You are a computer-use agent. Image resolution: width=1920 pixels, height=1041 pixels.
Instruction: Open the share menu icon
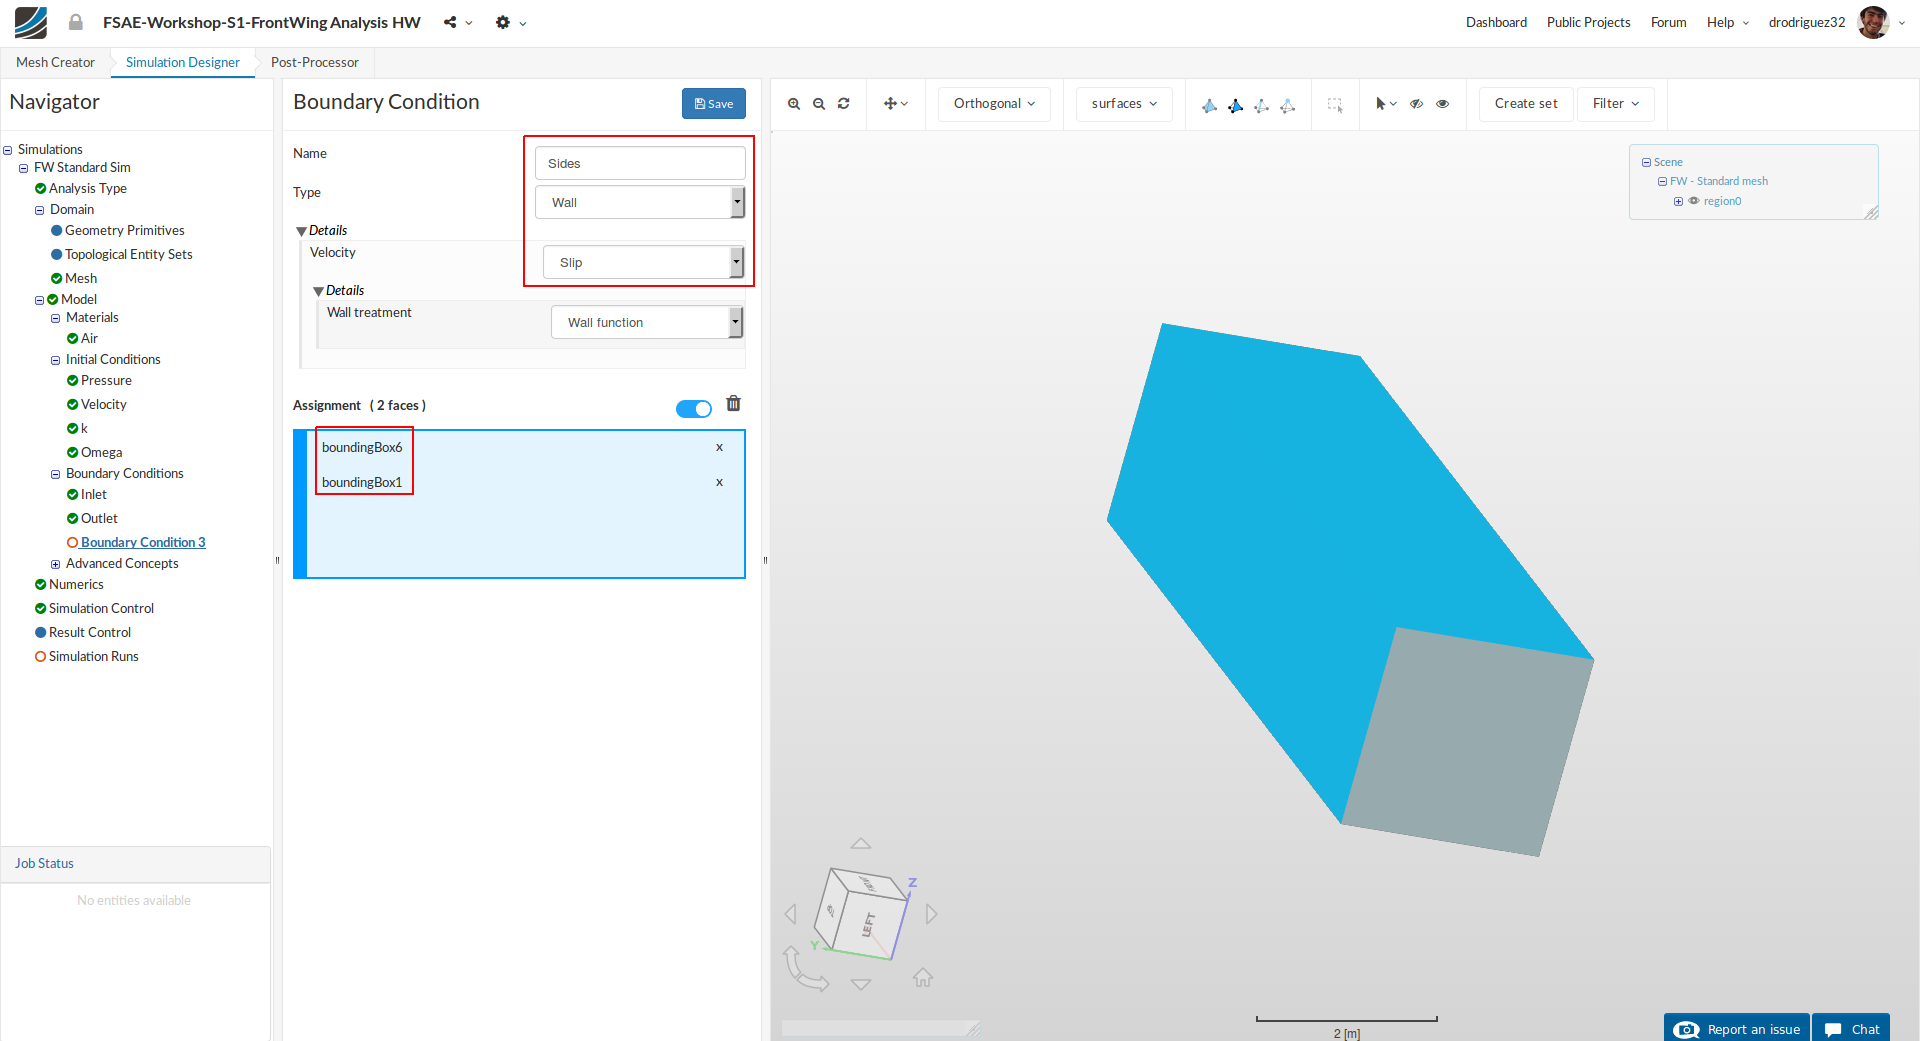[457, 22]
